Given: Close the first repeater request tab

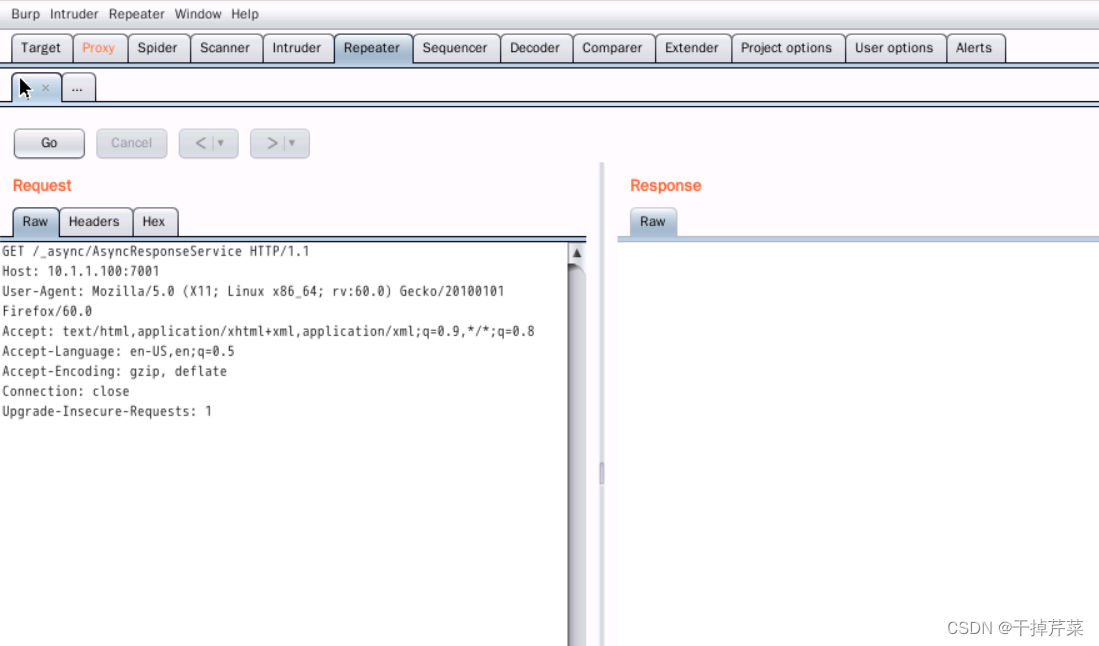Looking at the screenshot, I should pos(46,88).
